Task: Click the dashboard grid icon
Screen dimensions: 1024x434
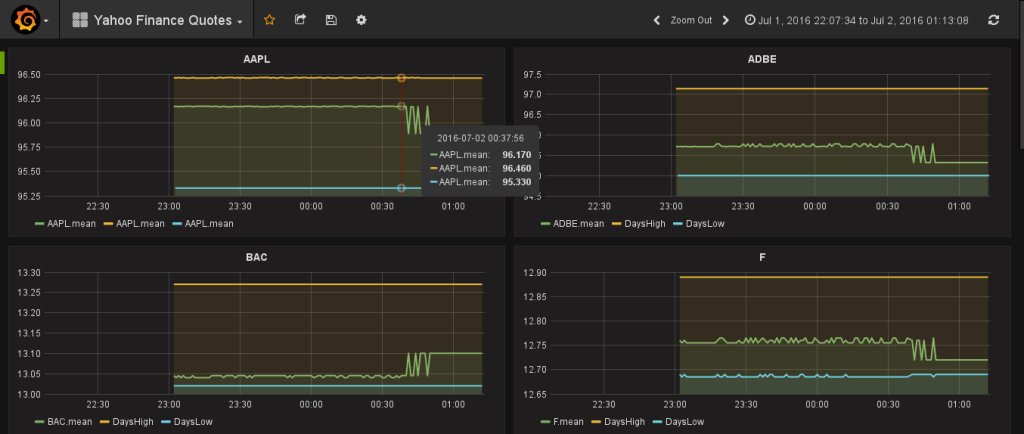Action: (x=80, y=20)
